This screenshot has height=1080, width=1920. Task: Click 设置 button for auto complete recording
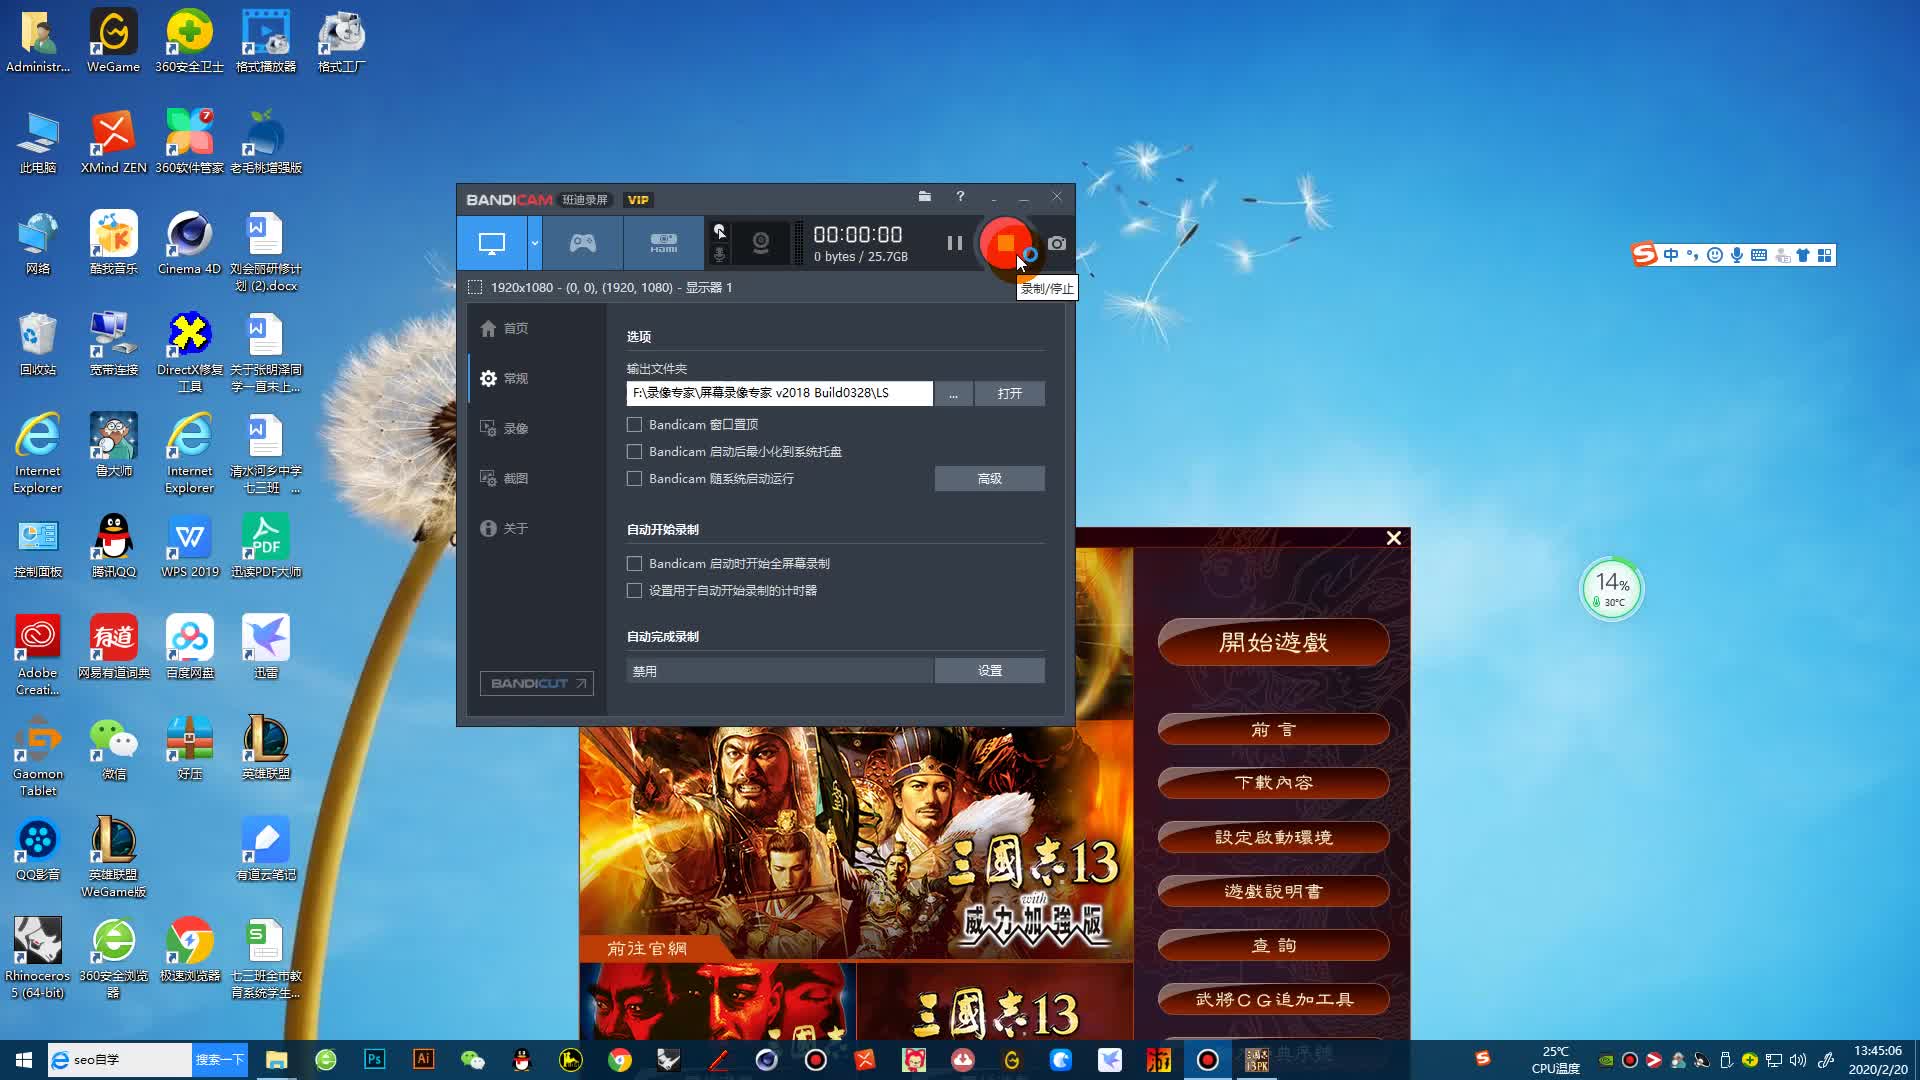click(990, 671)
